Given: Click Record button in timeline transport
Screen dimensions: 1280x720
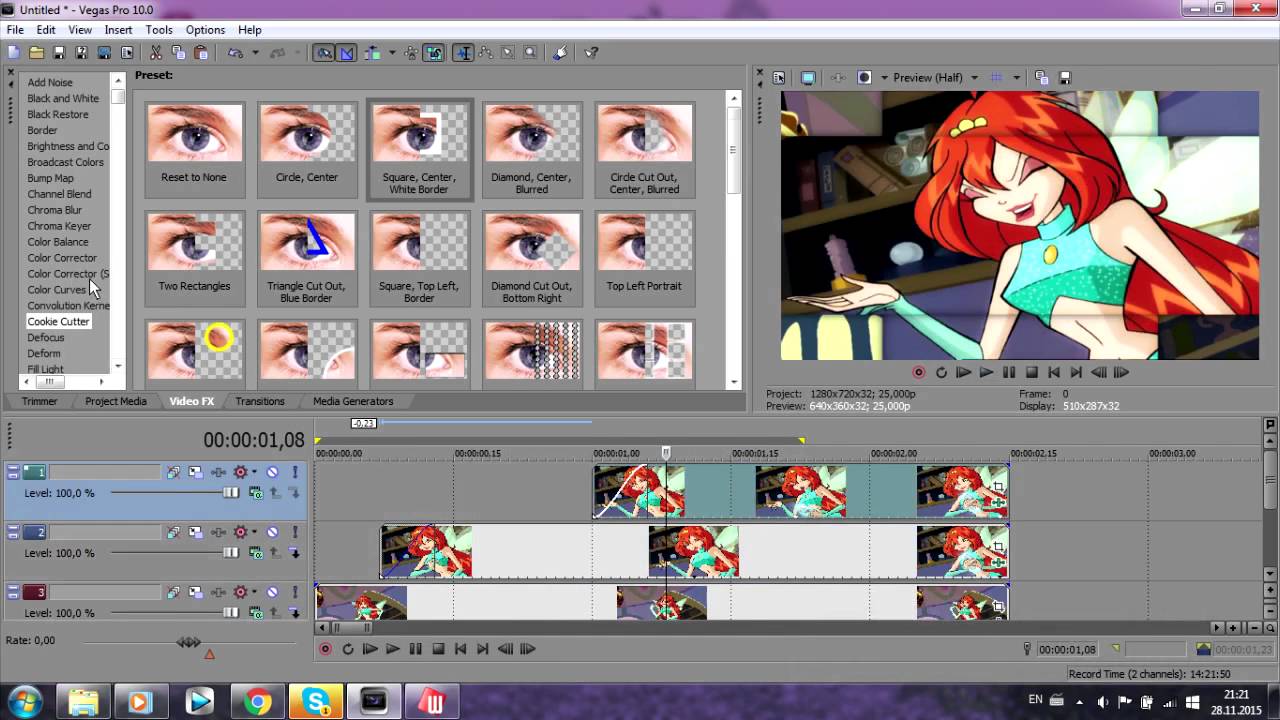Looking at the screenshot, I should click(x=325, y=649).
